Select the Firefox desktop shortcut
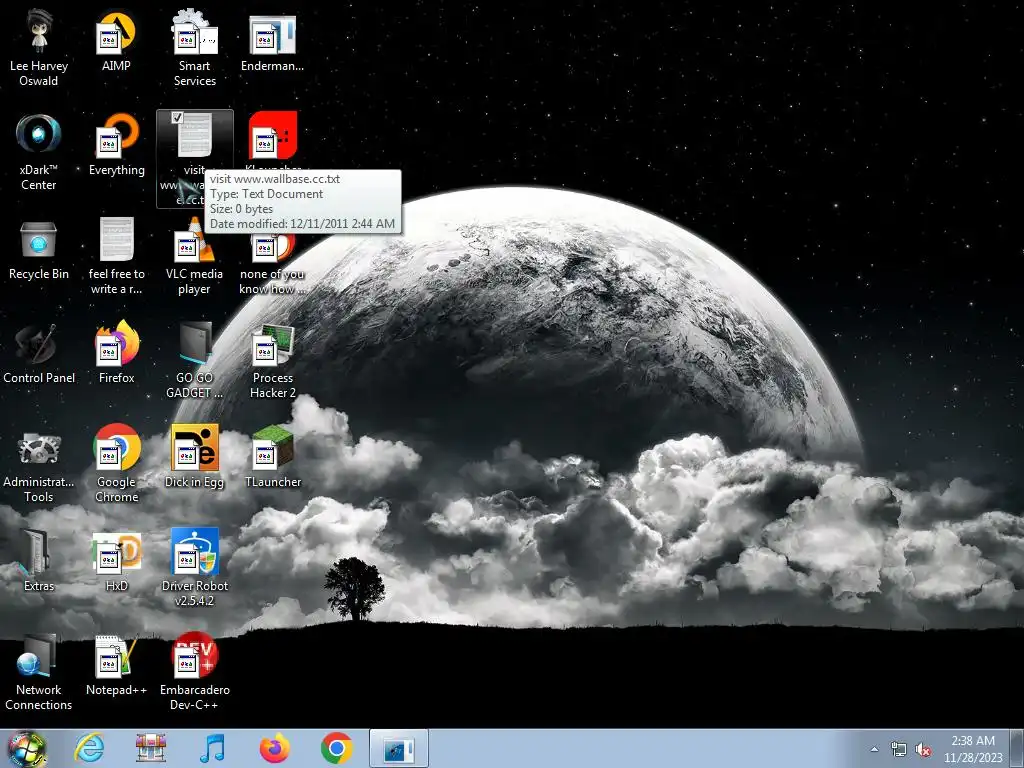This screenshot has width=1024, height=768. pyautogui.click(x=116, y=353)
